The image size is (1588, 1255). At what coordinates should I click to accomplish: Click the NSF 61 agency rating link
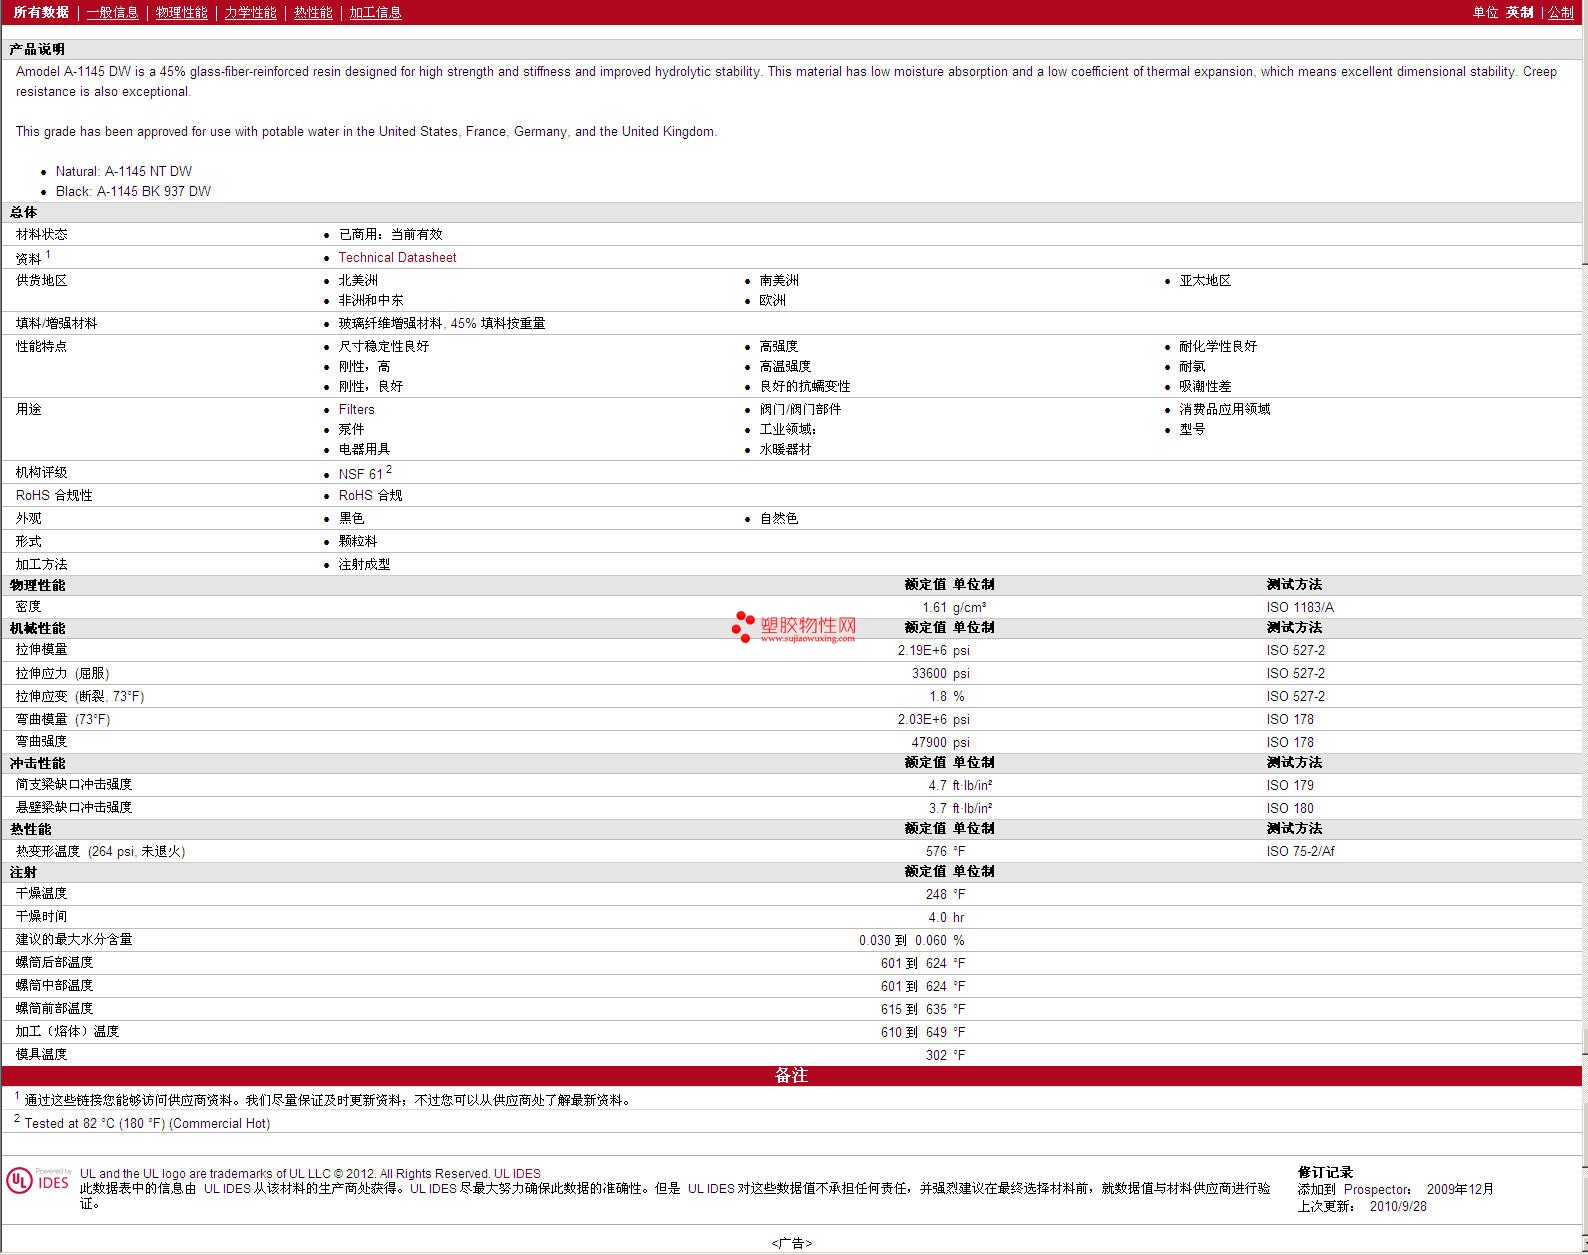coord(360,474)
